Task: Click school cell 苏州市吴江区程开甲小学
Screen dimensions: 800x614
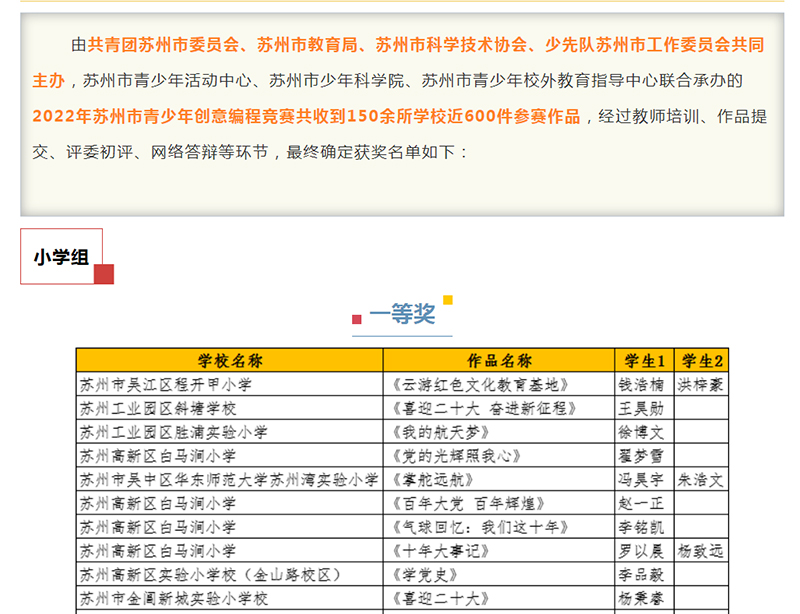Action: pyautogui.click(x=166, y=384)
